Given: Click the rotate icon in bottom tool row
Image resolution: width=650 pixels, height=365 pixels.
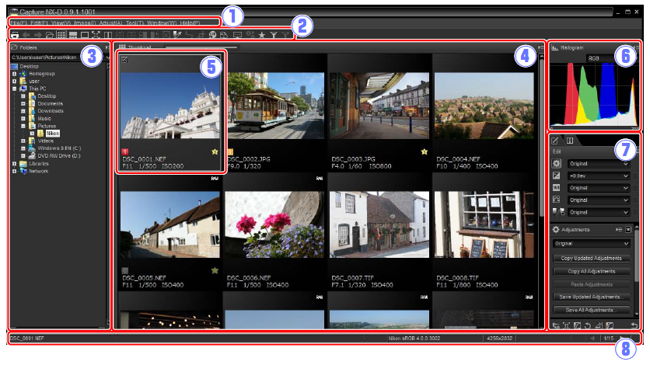Looking at the screenshot, I should coord(587,325).
